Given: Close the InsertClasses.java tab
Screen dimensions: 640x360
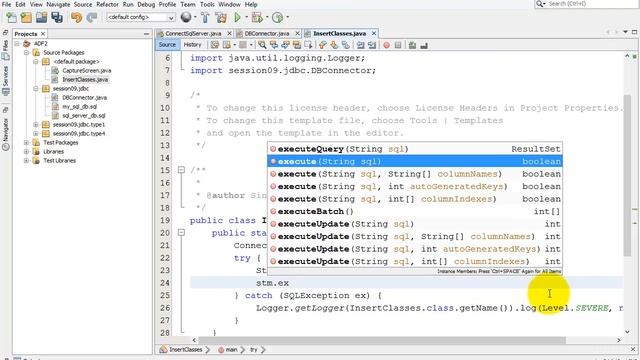Looking at the screenshot, I should click(373, 33).
